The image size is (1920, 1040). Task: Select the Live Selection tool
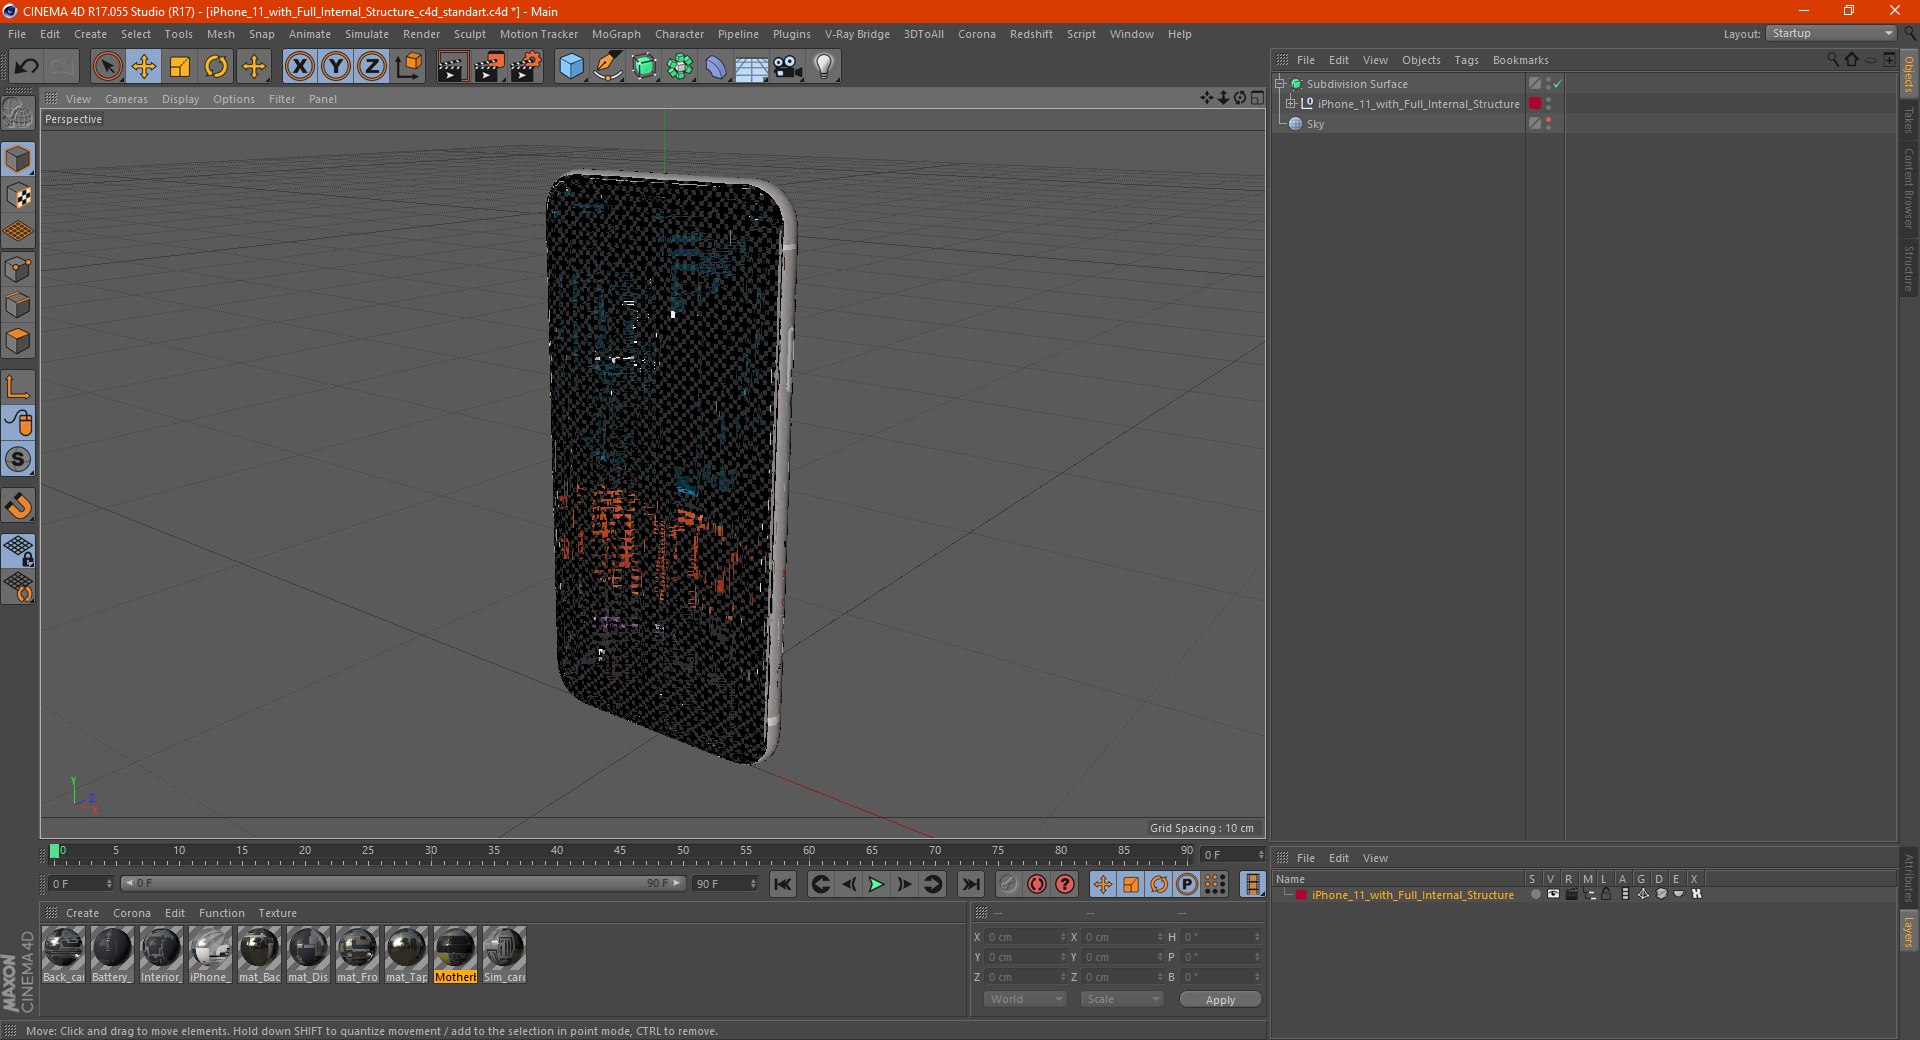click(107, 67)
